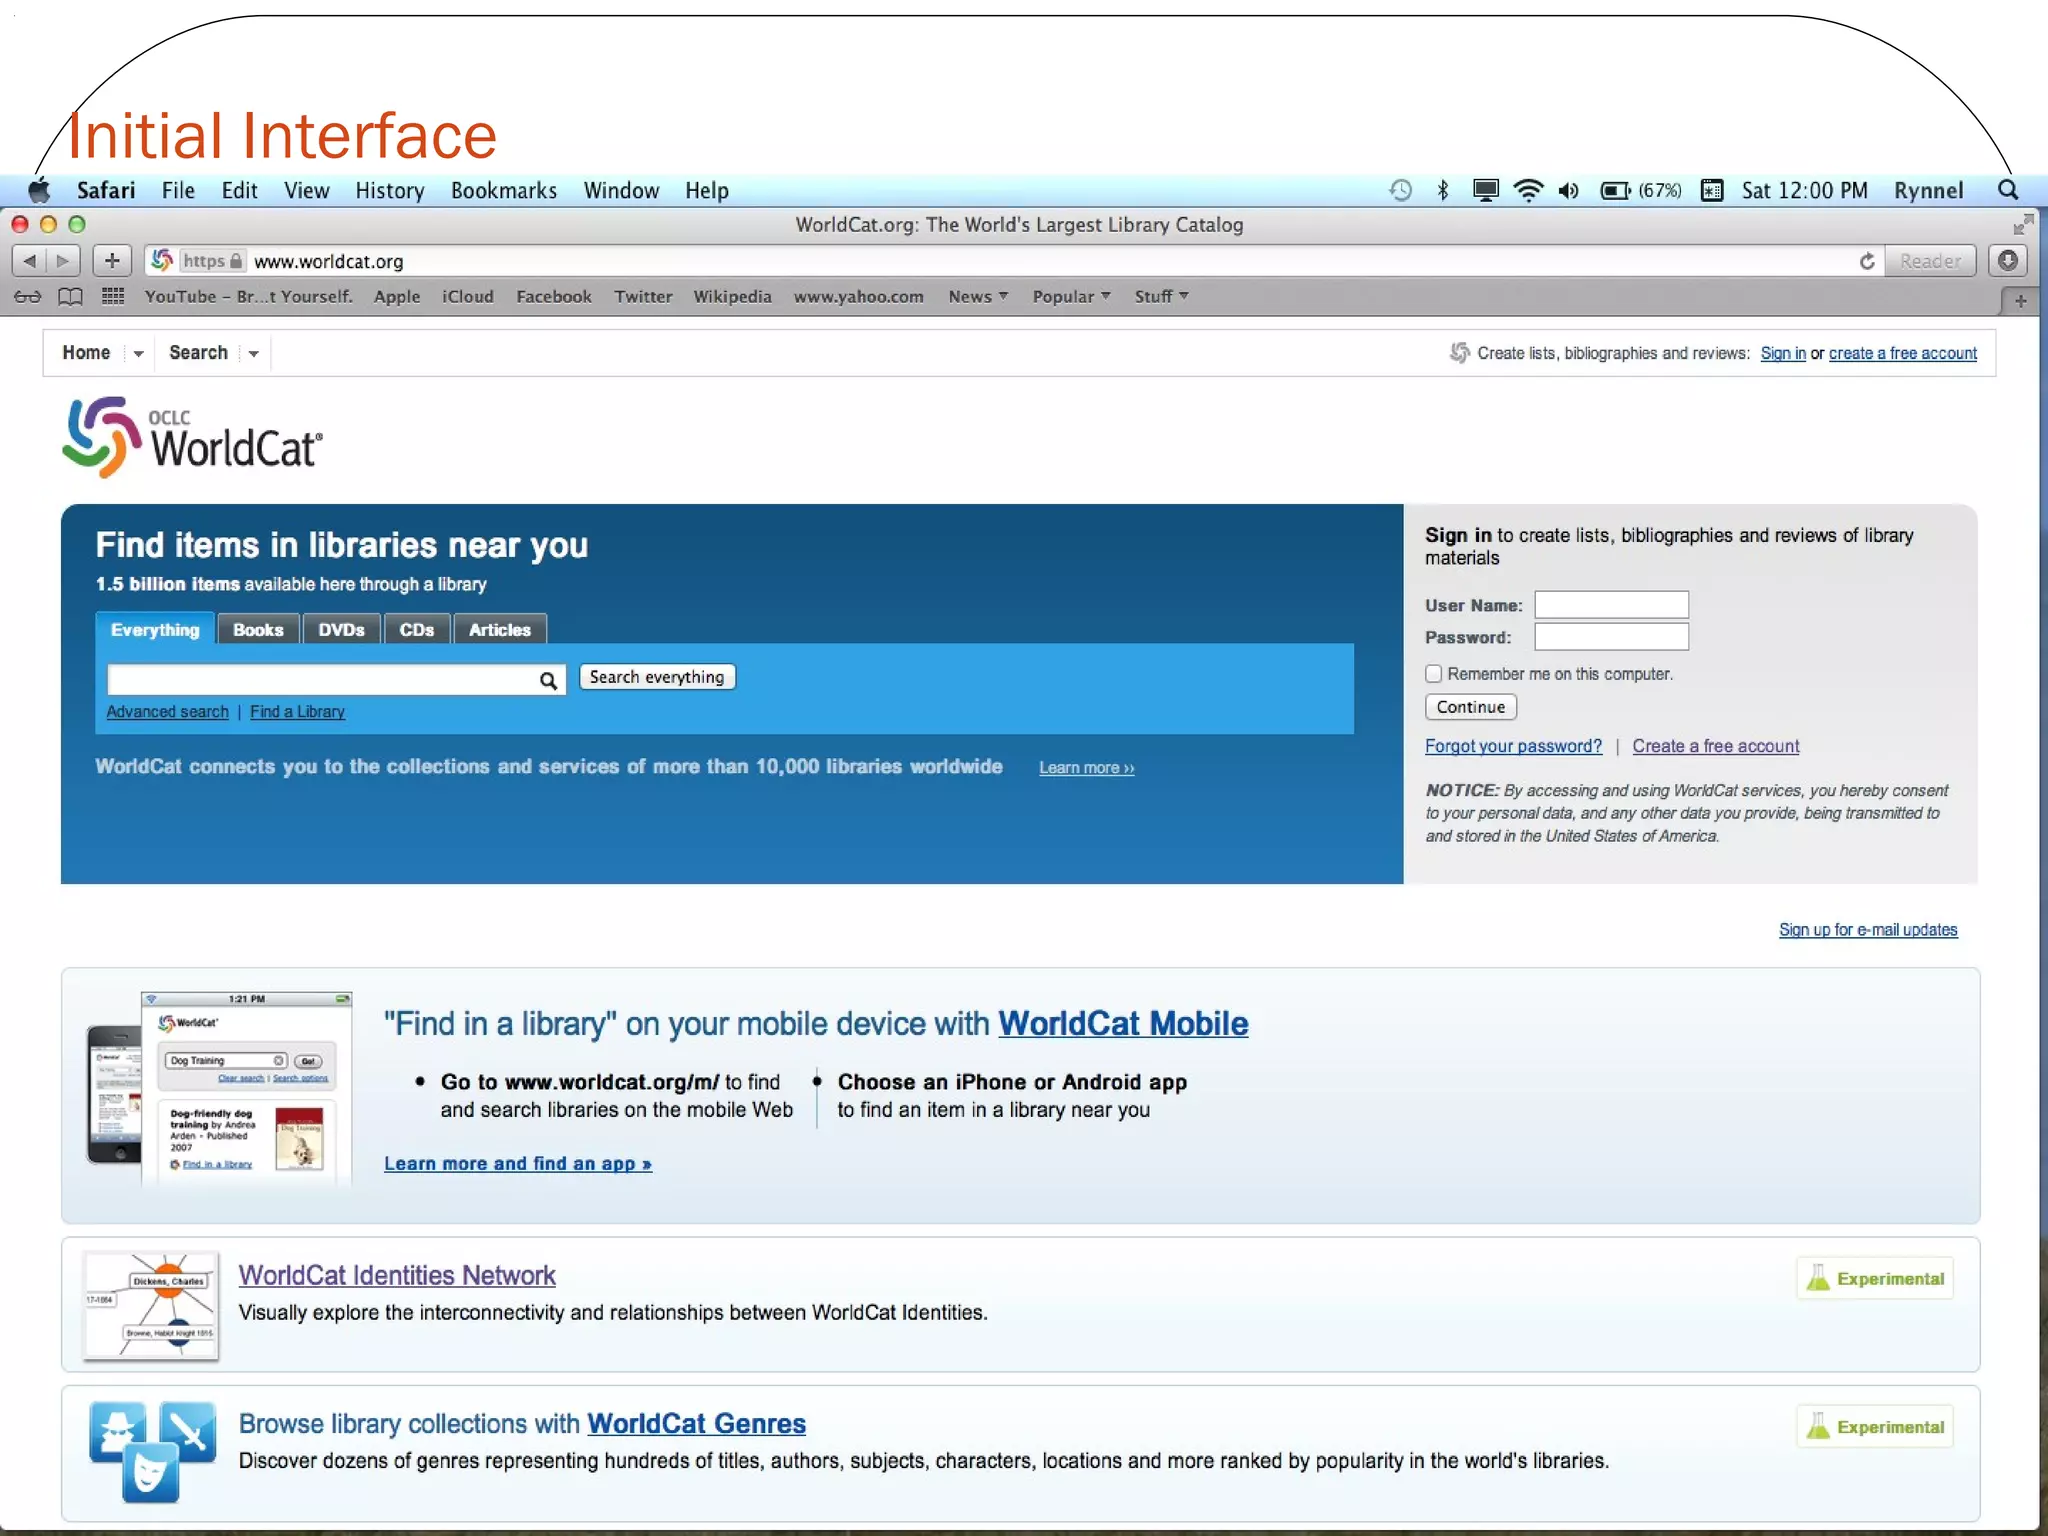Show bookmarks with open book icon
Viewport: 2048px width, 1536px height.
70,297
